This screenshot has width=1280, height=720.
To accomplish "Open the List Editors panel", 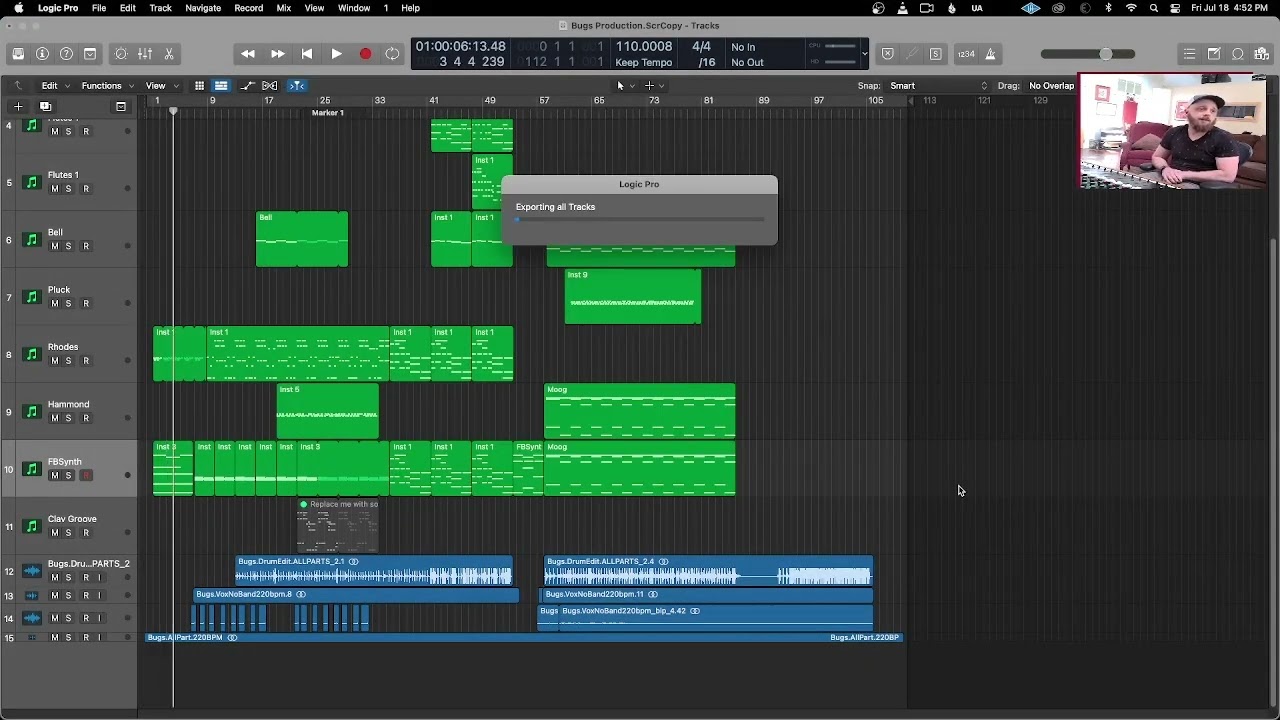I will tap(1189, 54).
